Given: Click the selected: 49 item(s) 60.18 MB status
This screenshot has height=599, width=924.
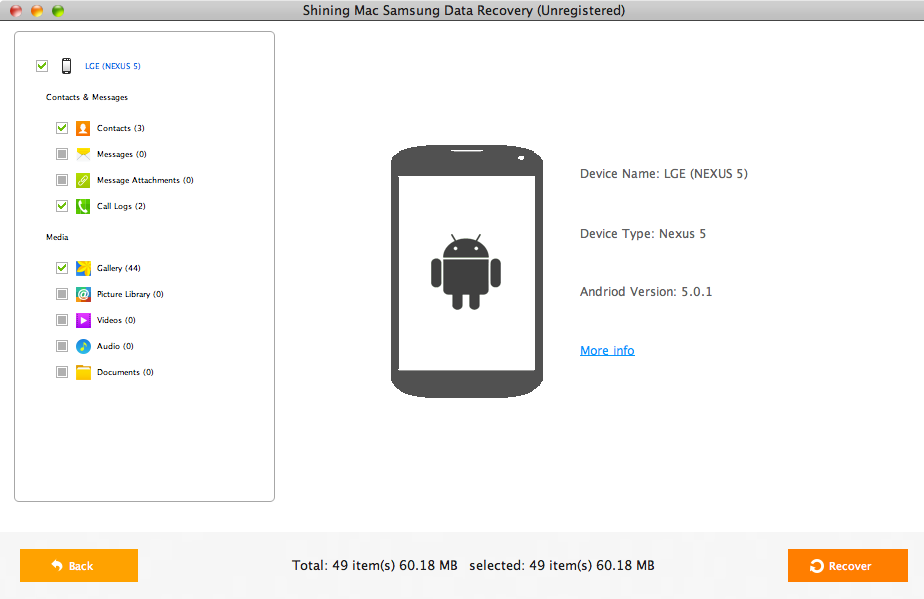Looking at the screenshot, I should pos(562,565).
